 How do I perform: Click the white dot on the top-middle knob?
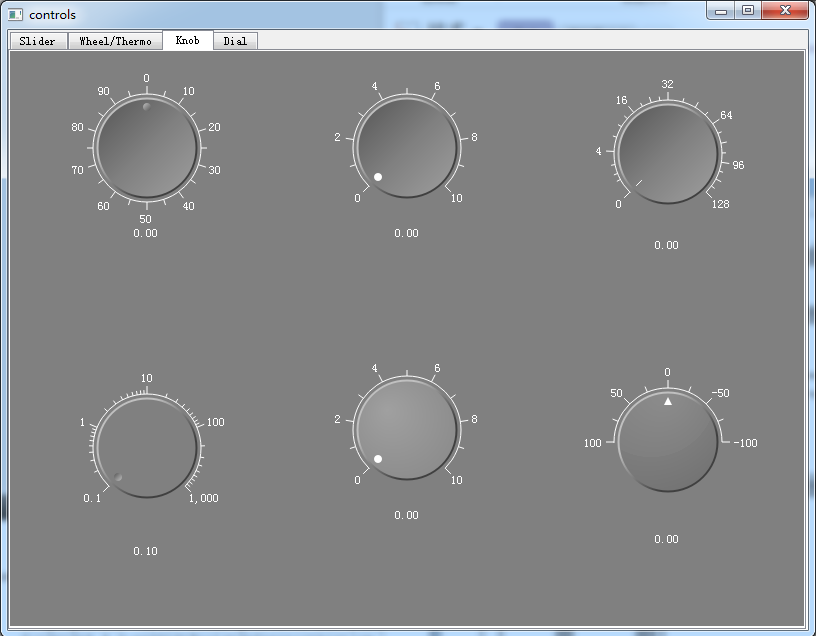tap(378, 177)
